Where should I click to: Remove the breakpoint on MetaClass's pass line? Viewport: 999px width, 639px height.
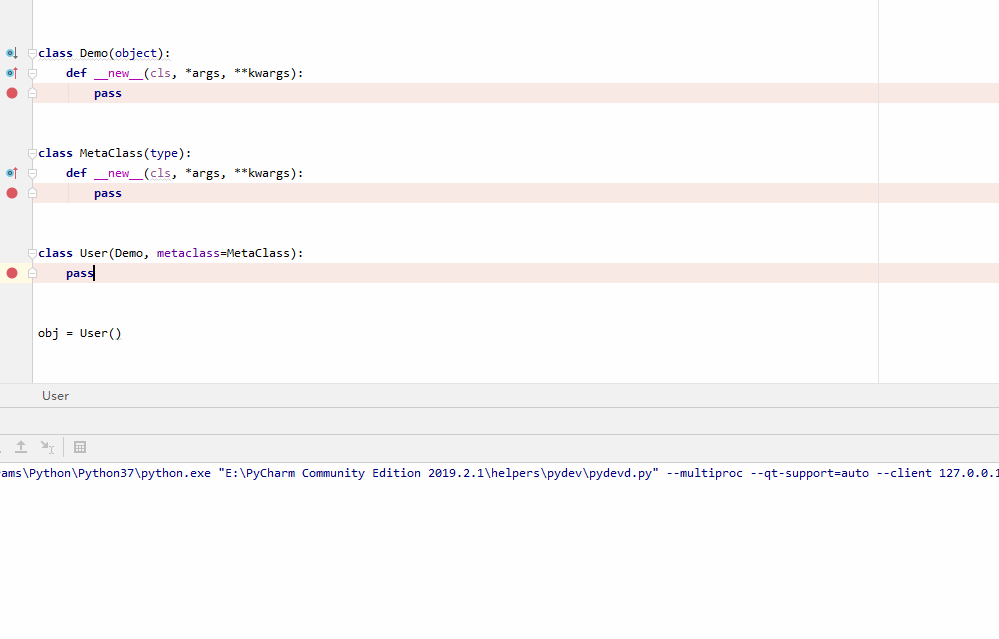point(12,193)
